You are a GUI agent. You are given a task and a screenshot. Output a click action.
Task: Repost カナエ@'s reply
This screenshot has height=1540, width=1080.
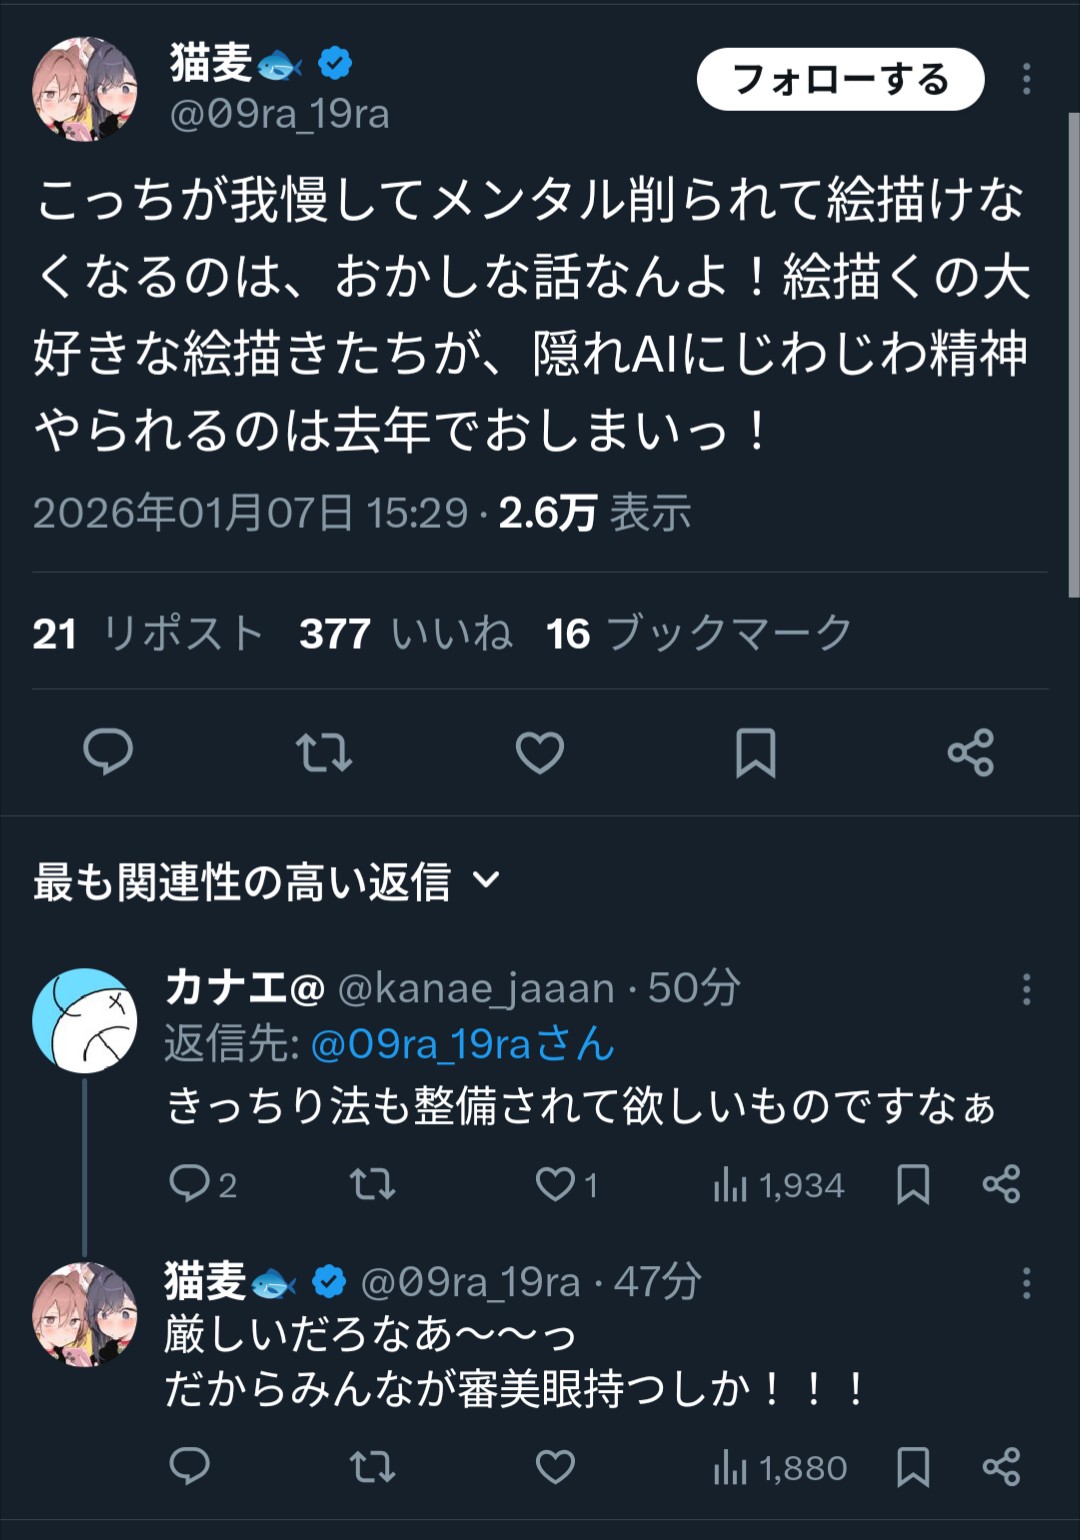tap(372, 1185)
